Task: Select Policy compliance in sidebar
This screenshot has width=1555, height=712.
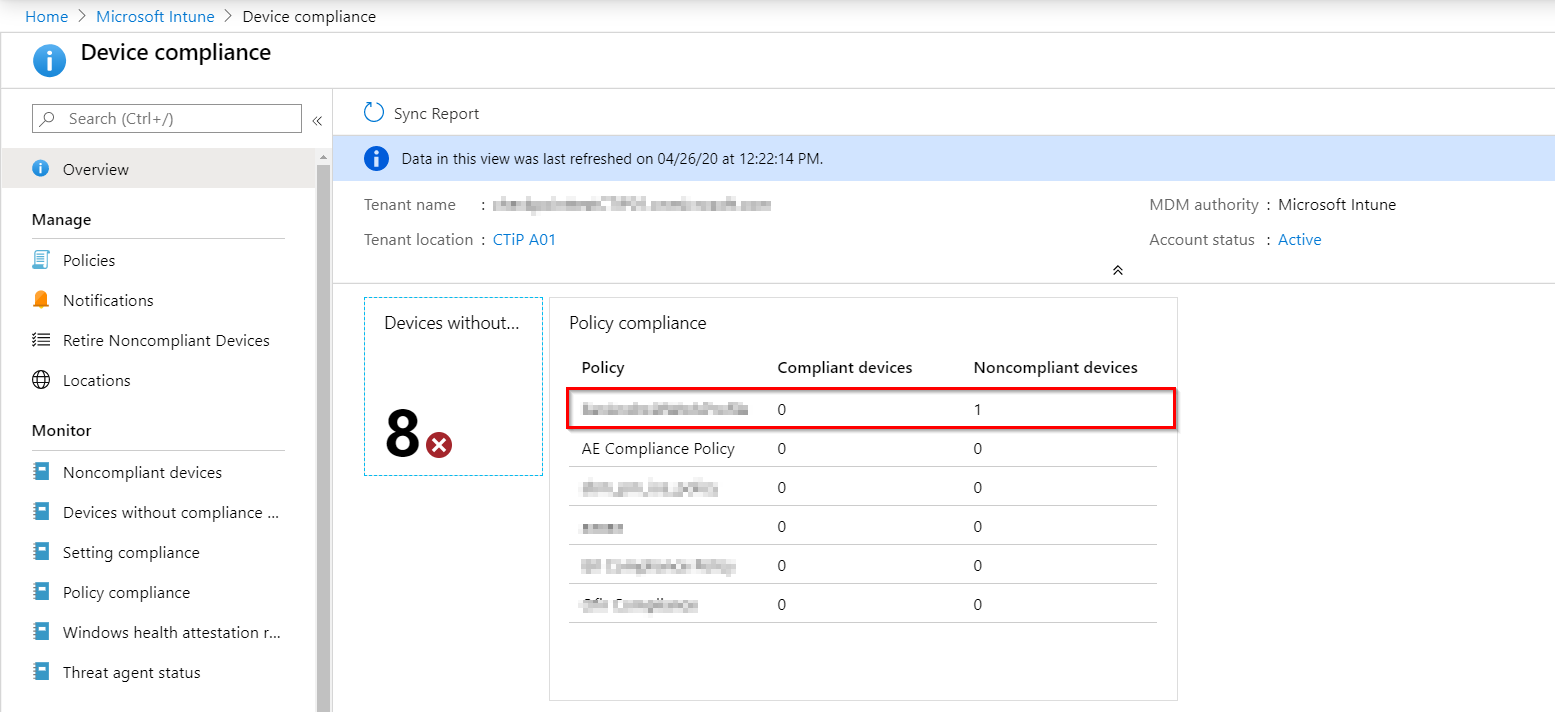Action: pos(126,592)
